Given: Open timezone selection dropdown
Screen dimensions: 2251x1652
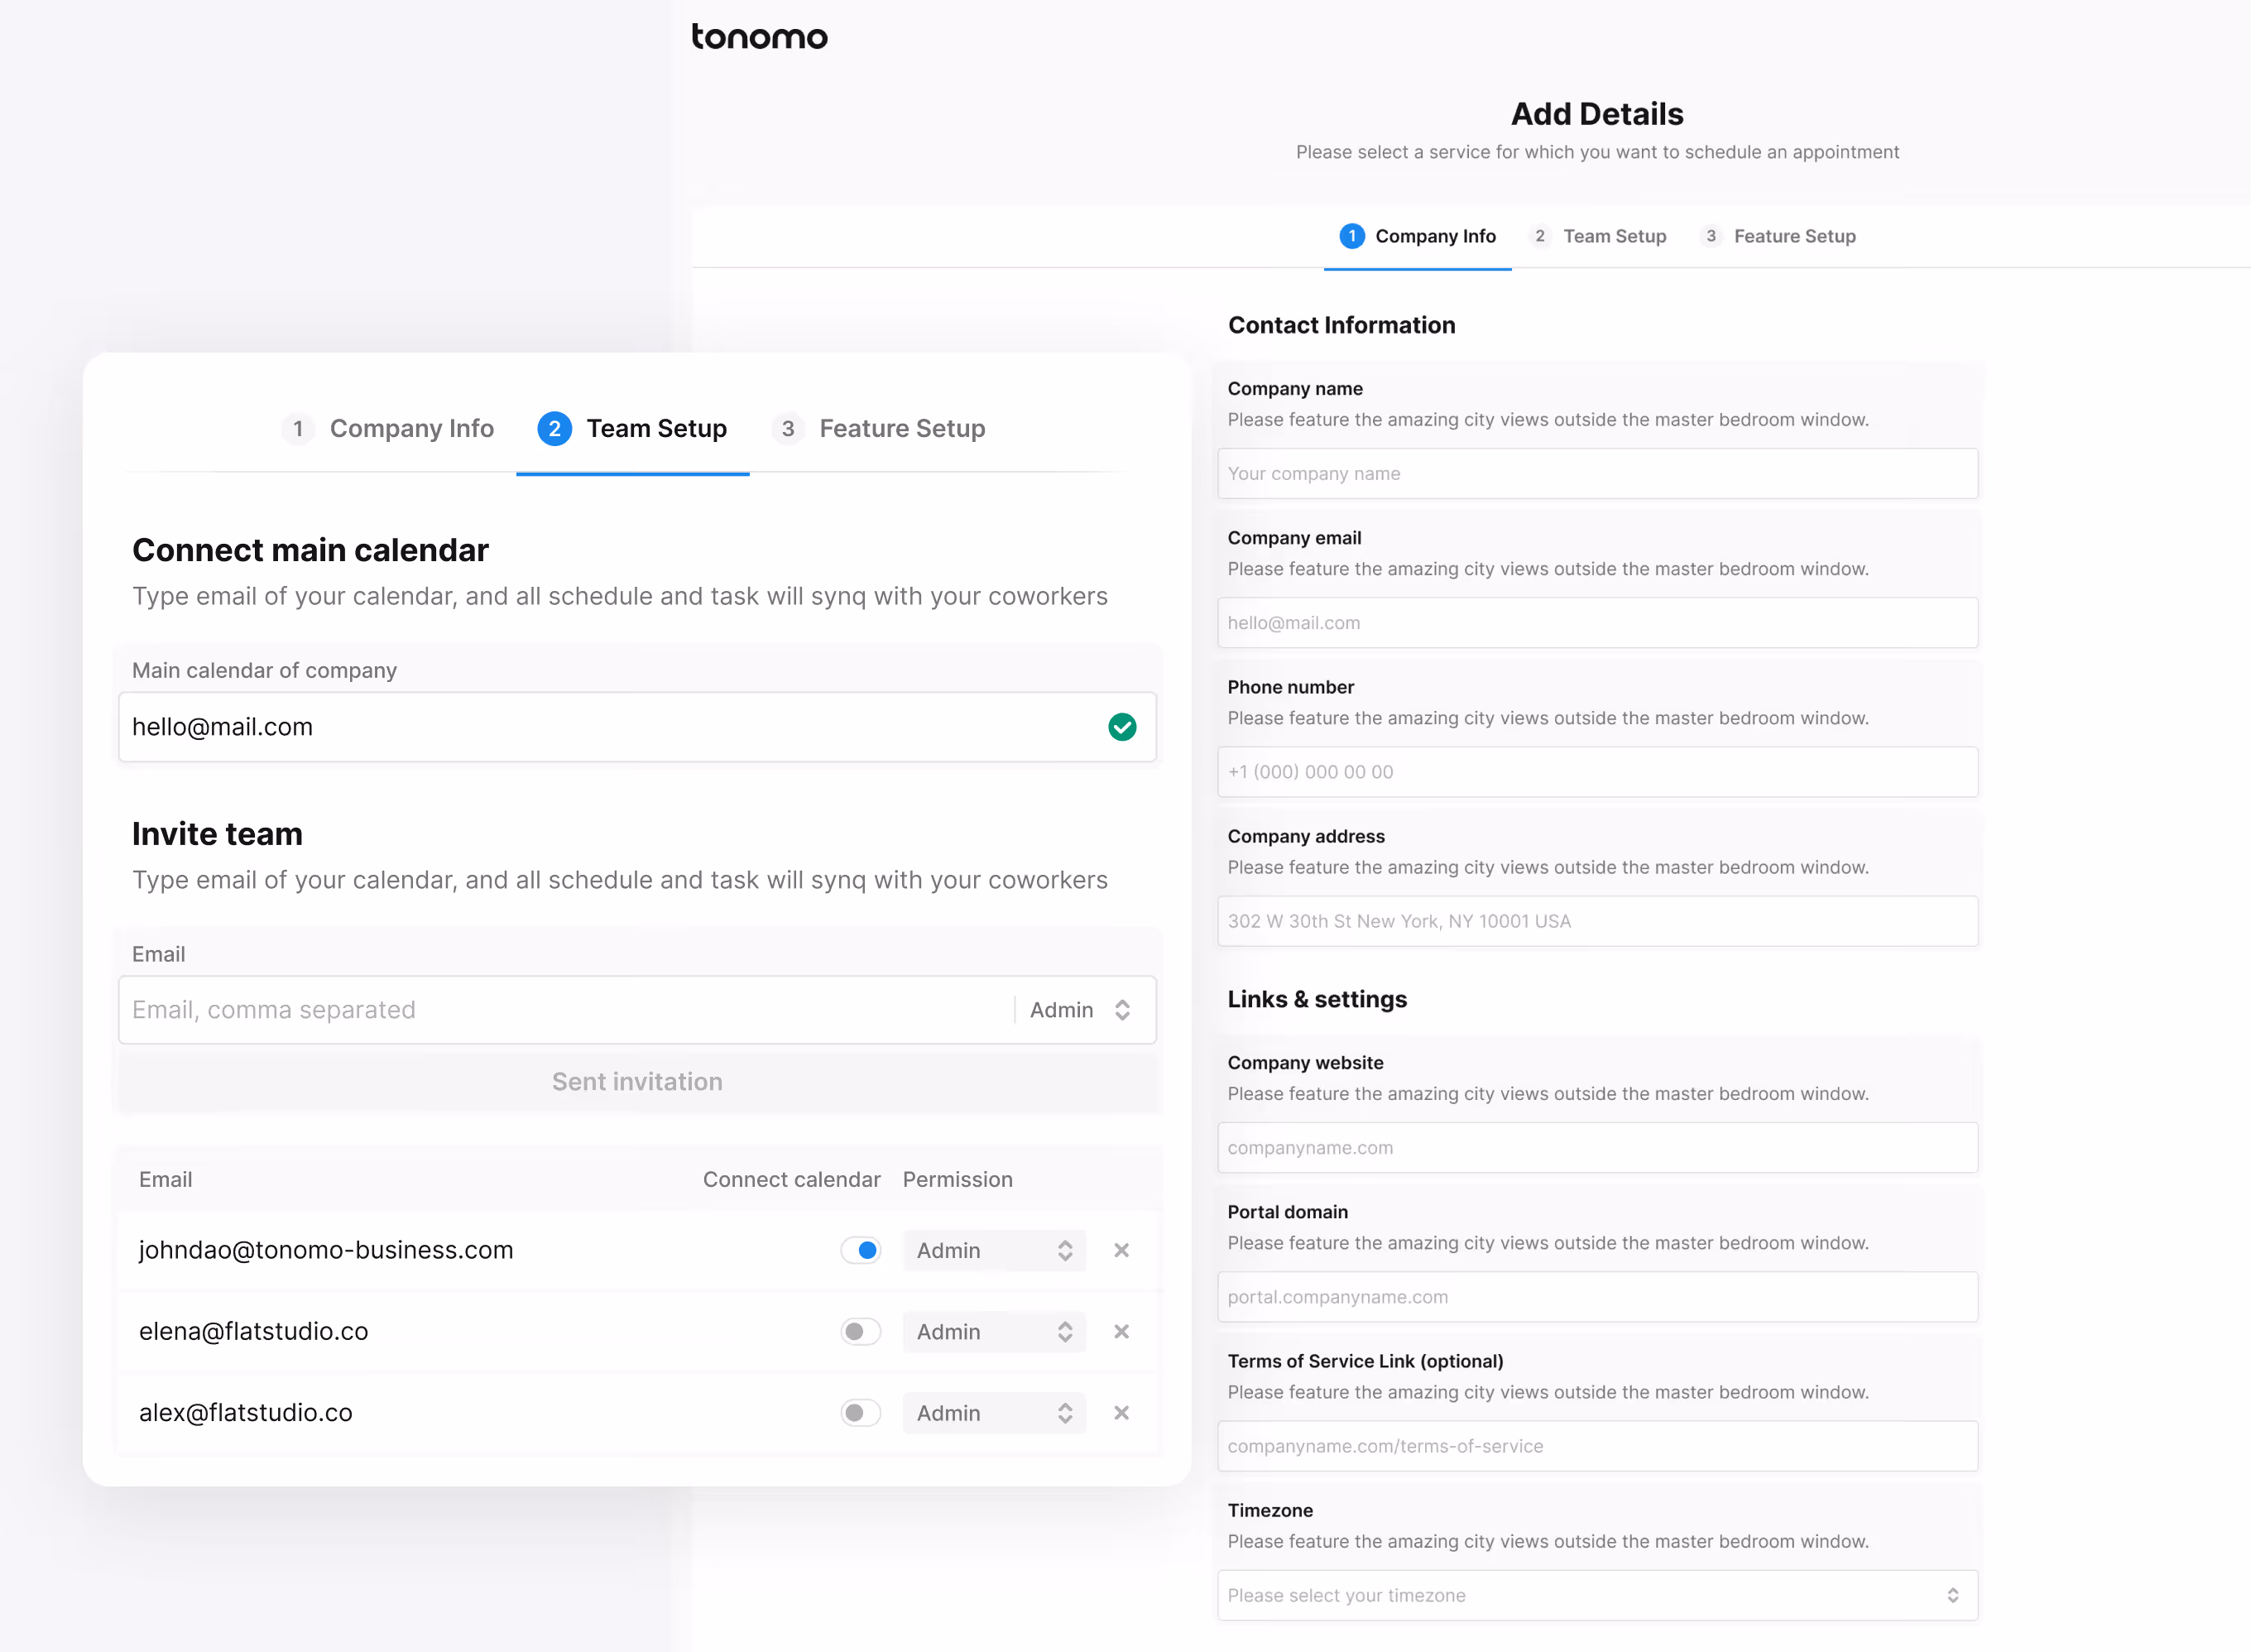Looking at the screenshot, I should pos(1596,1595).
